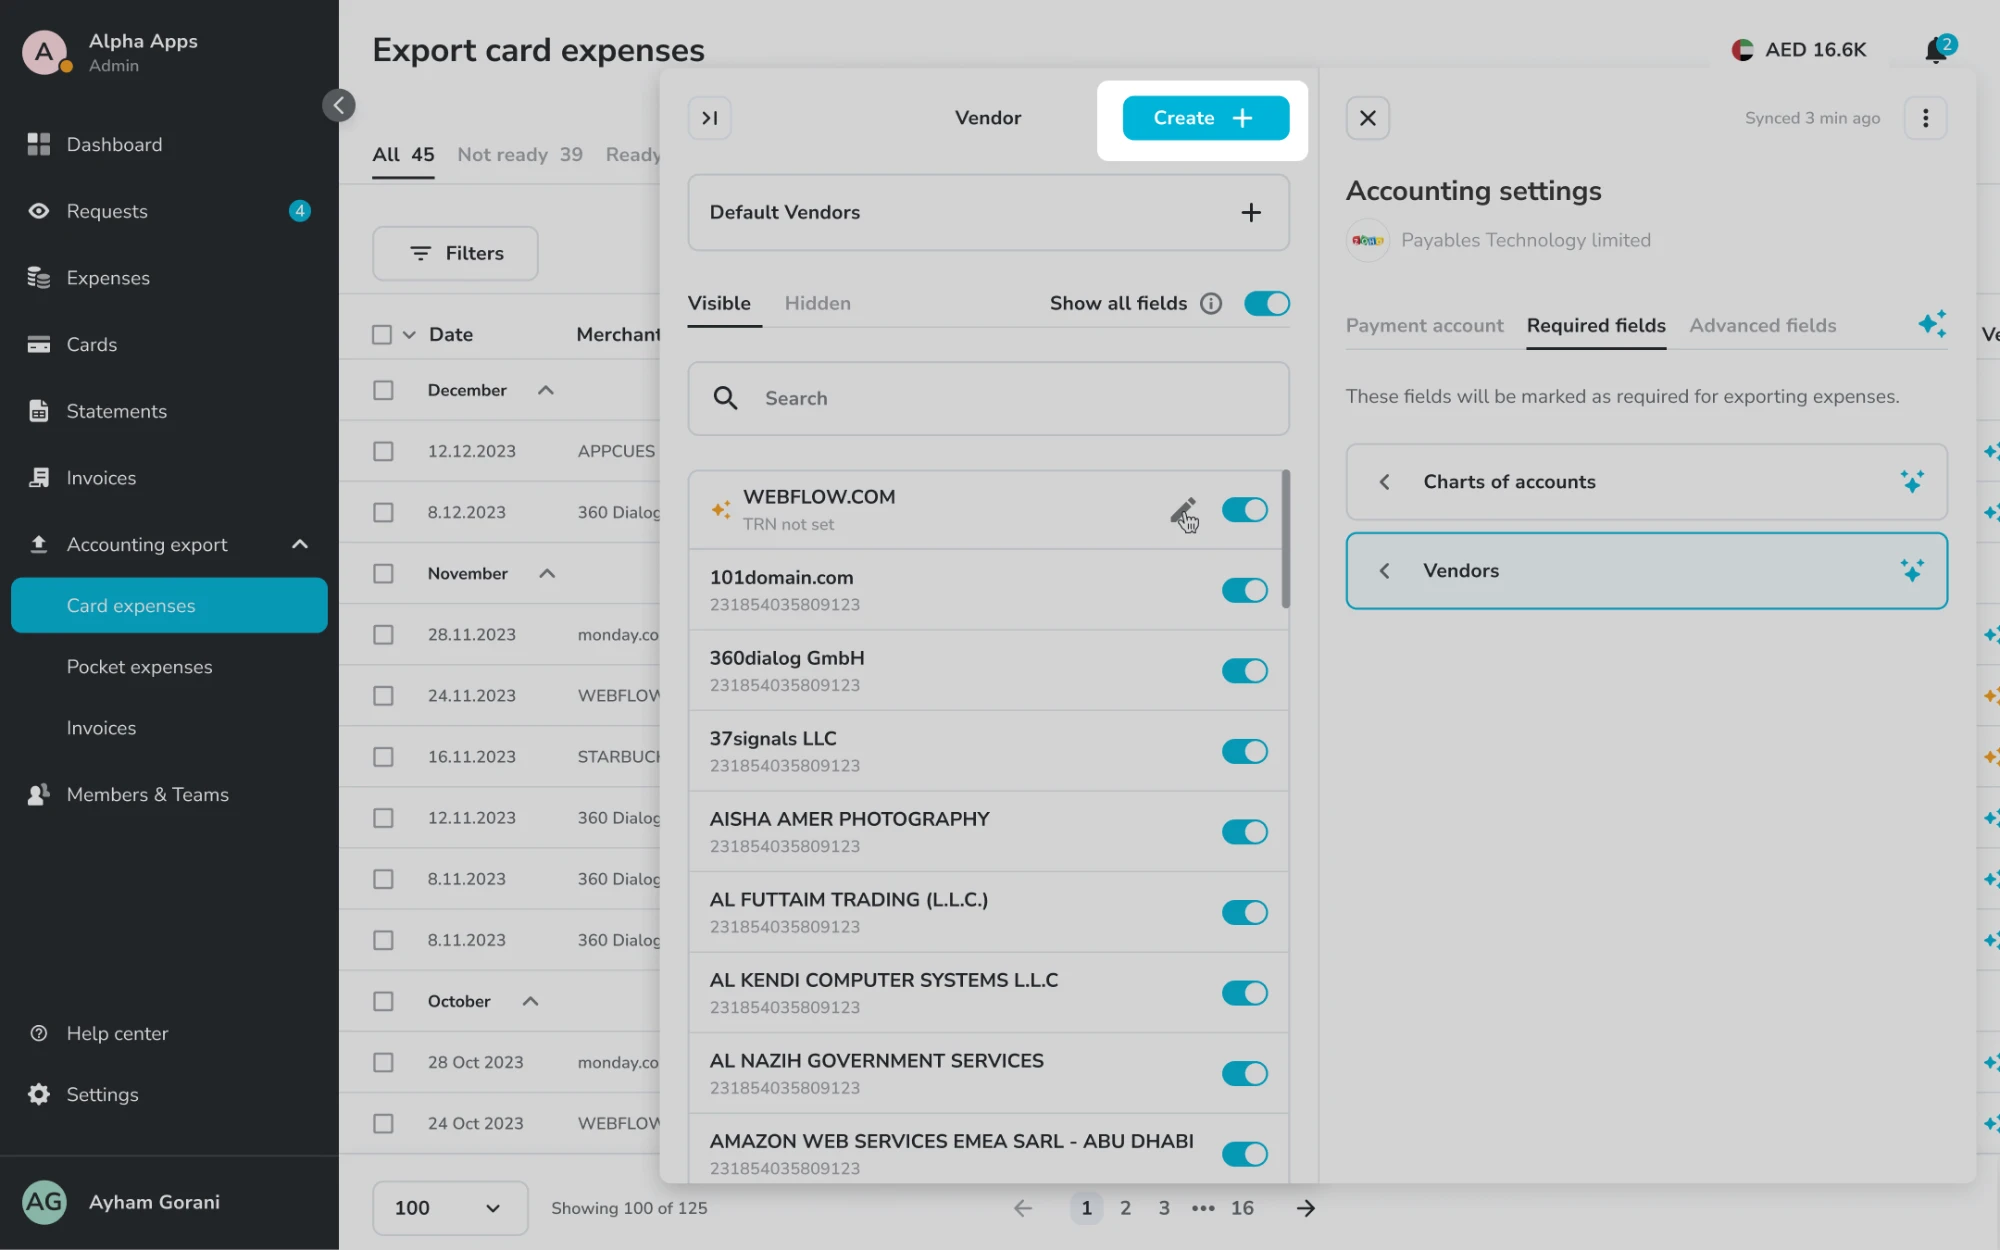The image size is (2000, 1250).
Task: Close the Accounting settings panel
Action: (1367, 118)
